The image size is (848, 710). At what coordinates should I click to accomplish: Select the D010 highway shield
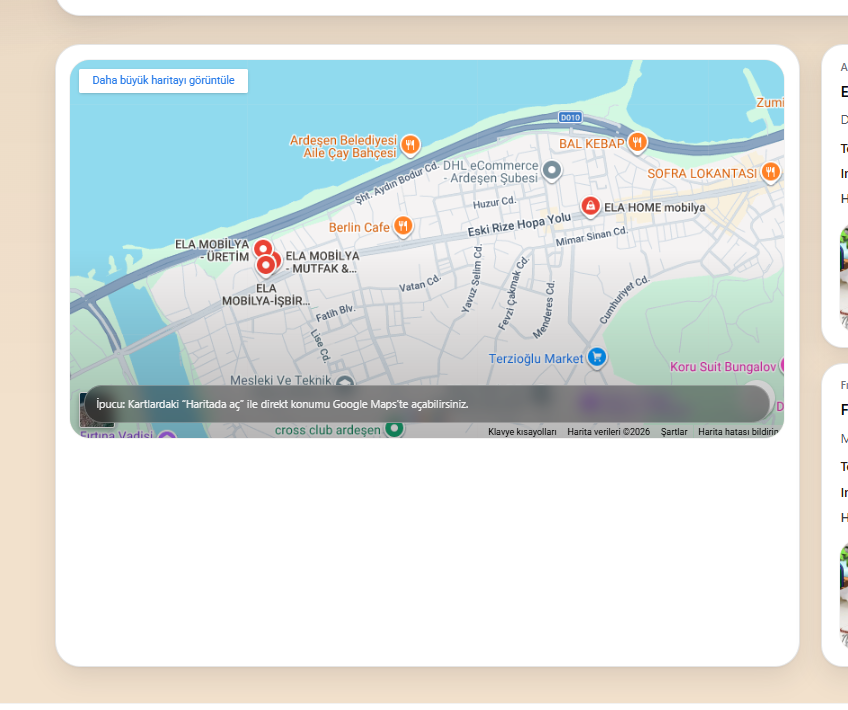(570, 117)
